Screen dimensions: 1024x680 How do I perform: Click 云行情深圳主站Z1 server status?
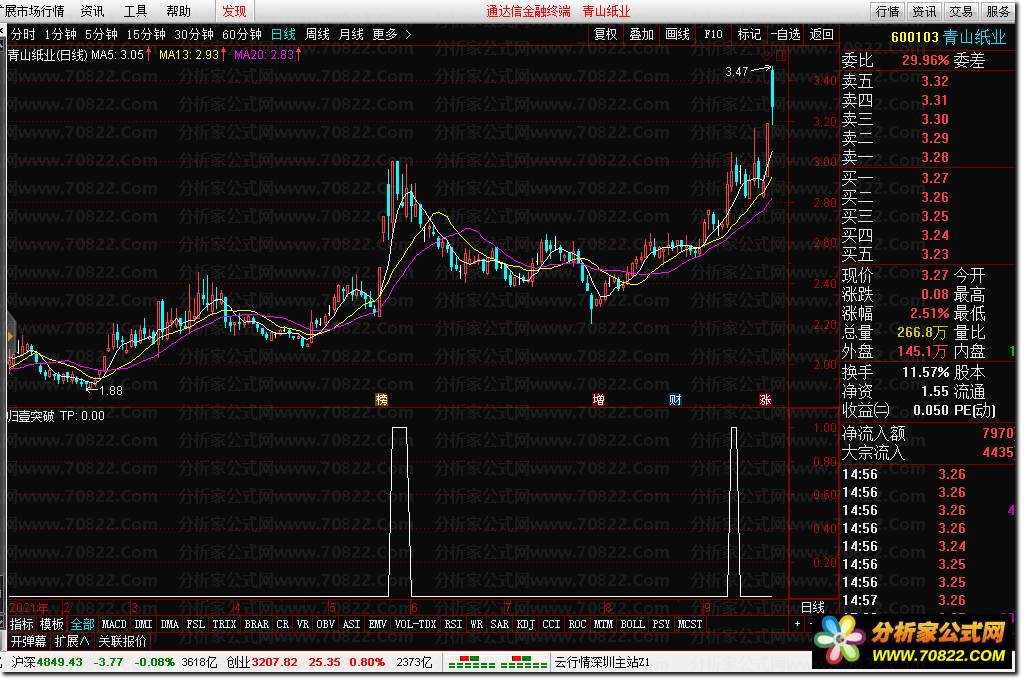602,662
